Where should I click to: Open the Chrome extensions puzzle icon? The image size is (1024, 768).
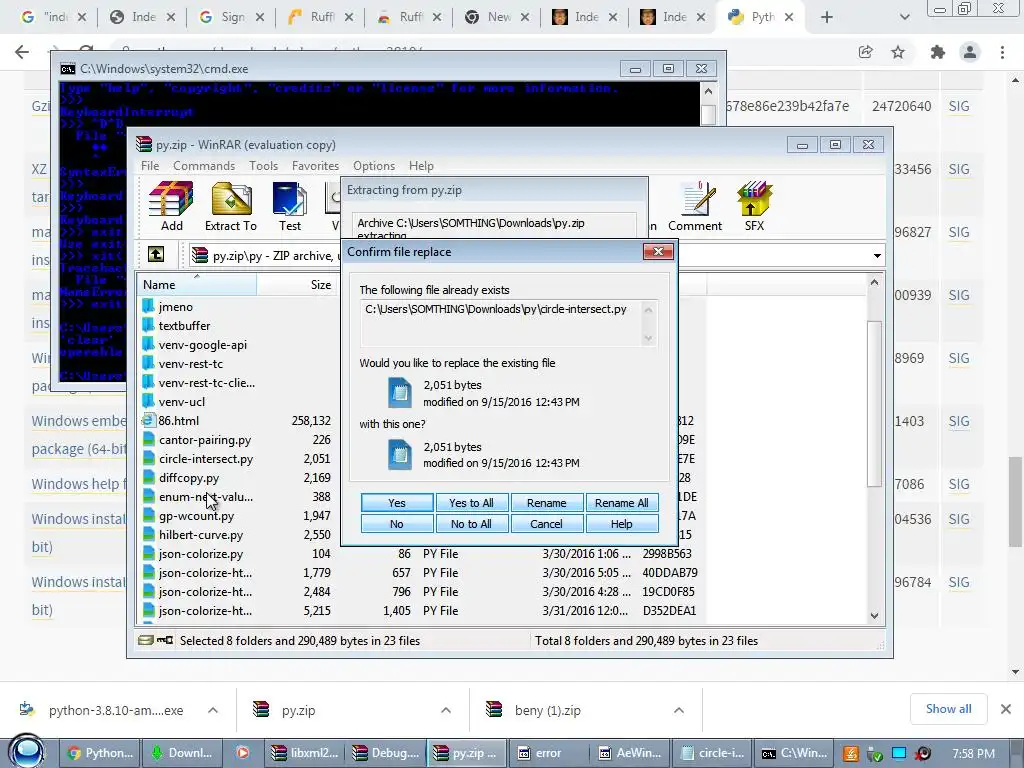pos(938,52)
